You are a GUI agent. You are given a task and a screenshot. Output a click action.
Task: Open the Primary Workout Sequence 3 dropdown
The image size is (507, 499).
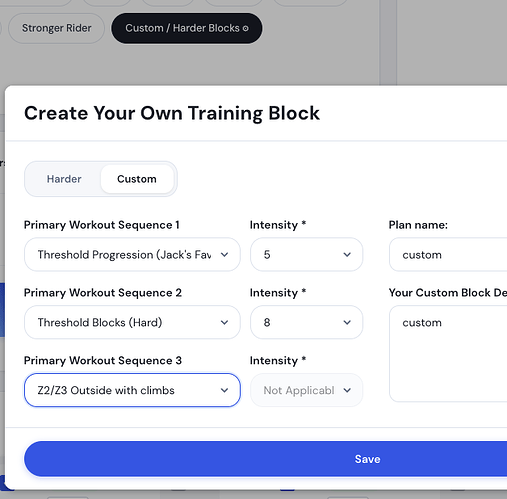[132, 390]
